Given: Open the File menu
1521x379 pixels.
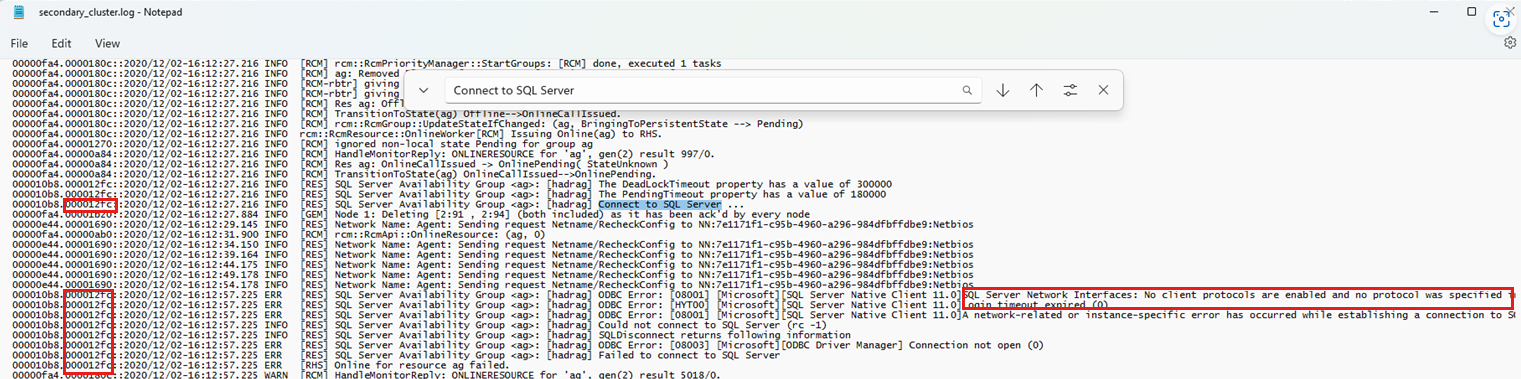Looking at the screenshot, I should 20,44.
